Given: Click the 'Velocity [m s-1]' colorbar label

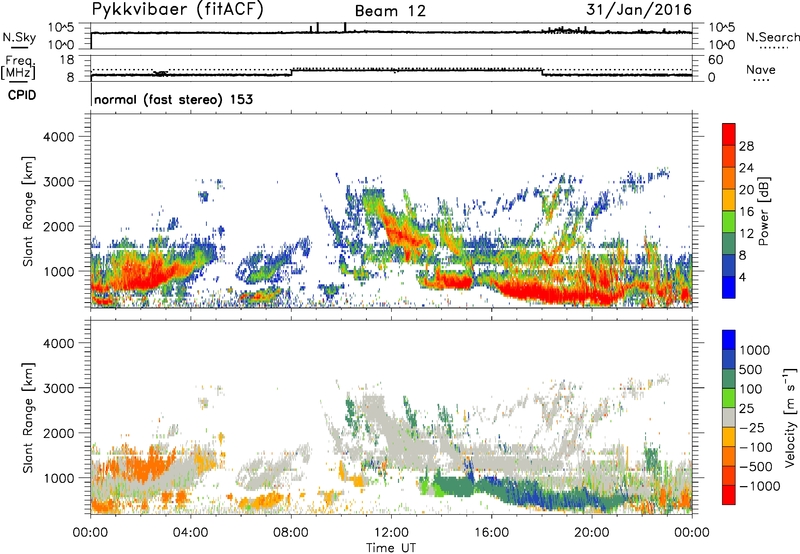Looking at the screenshot, I should coord(790,417).
